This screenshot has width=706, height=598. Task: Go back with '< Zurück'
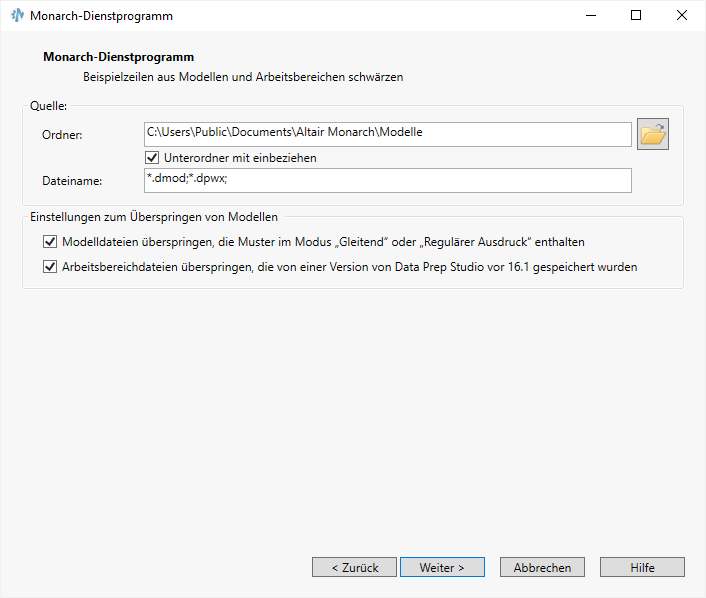354,567
